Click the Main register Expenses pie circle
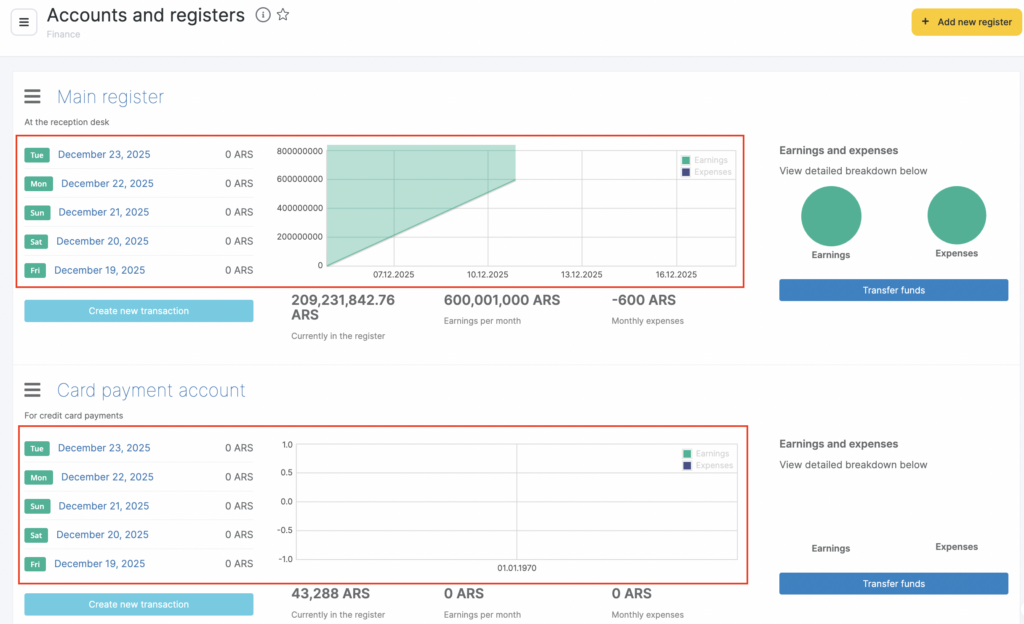The image size is (1024, 624). [x=956, y=216]
